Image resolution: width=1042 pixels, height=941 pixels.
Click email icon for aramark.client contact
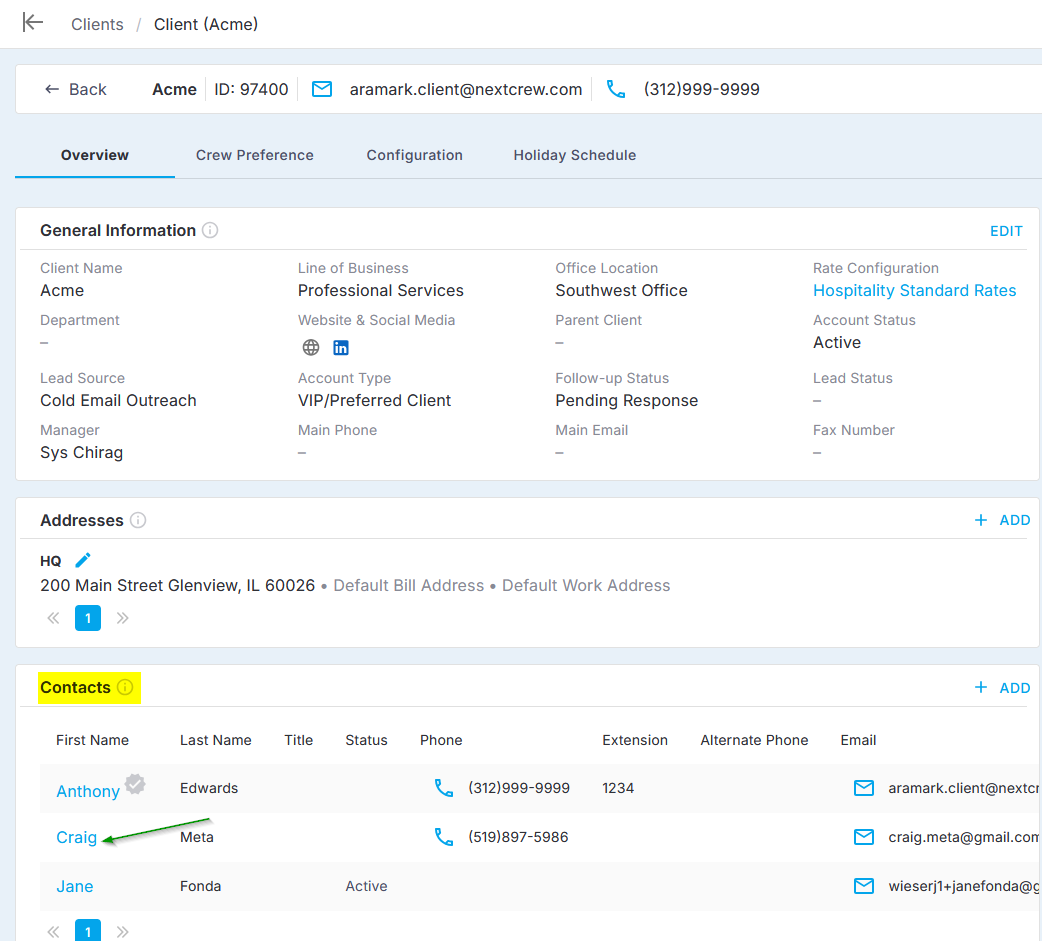click(x=864, y=788)
